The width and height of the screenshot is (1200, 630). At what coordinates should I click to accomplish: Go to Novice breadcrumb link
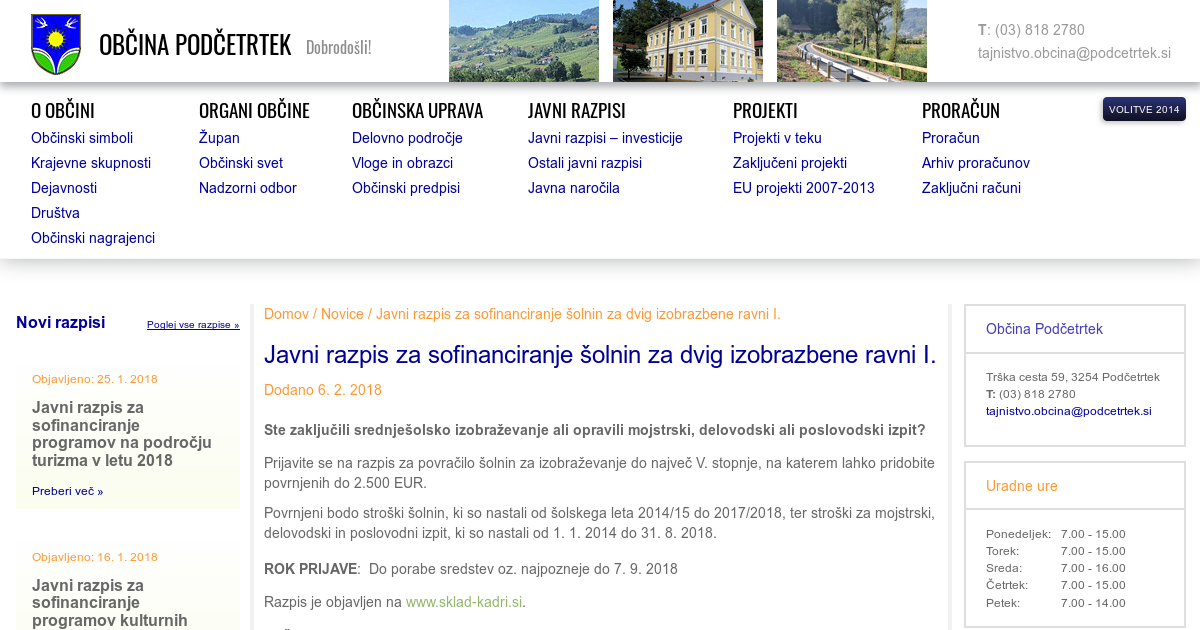click(342, 314)
